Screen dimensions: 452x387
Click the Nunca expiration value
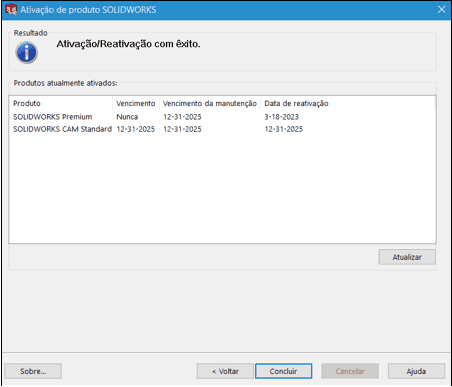pos(127,117)
